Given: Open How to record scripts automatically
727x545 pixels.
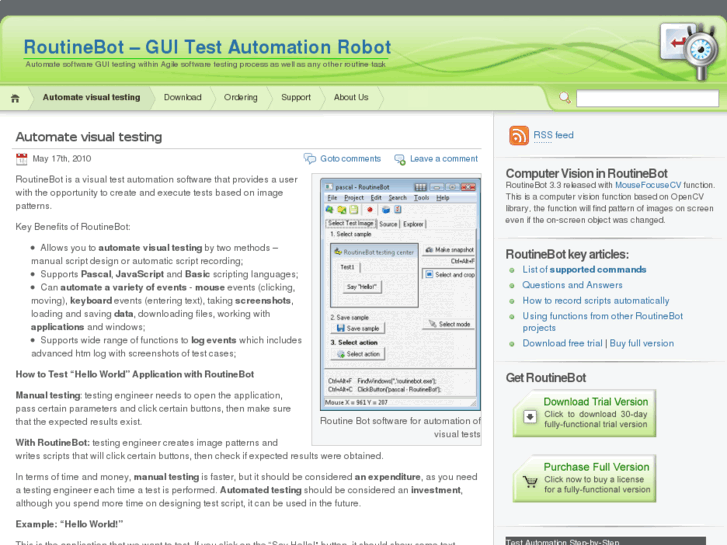Looking at the screenshot, I should (596, 301).
